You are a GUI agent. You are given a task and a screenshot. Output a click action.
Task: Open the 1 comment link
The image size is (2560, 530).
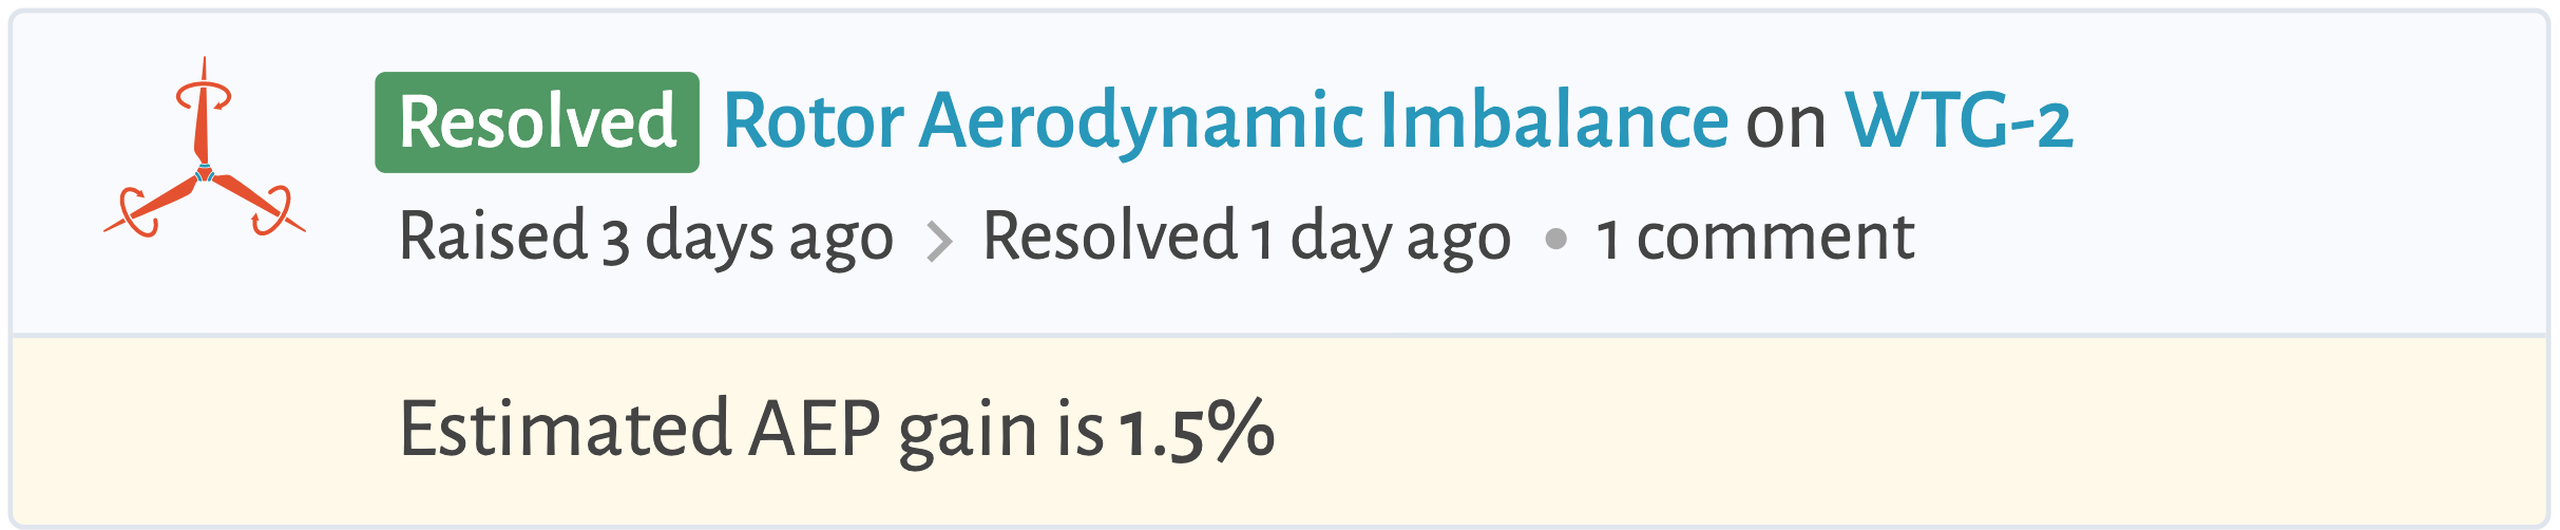(1755, 238)
